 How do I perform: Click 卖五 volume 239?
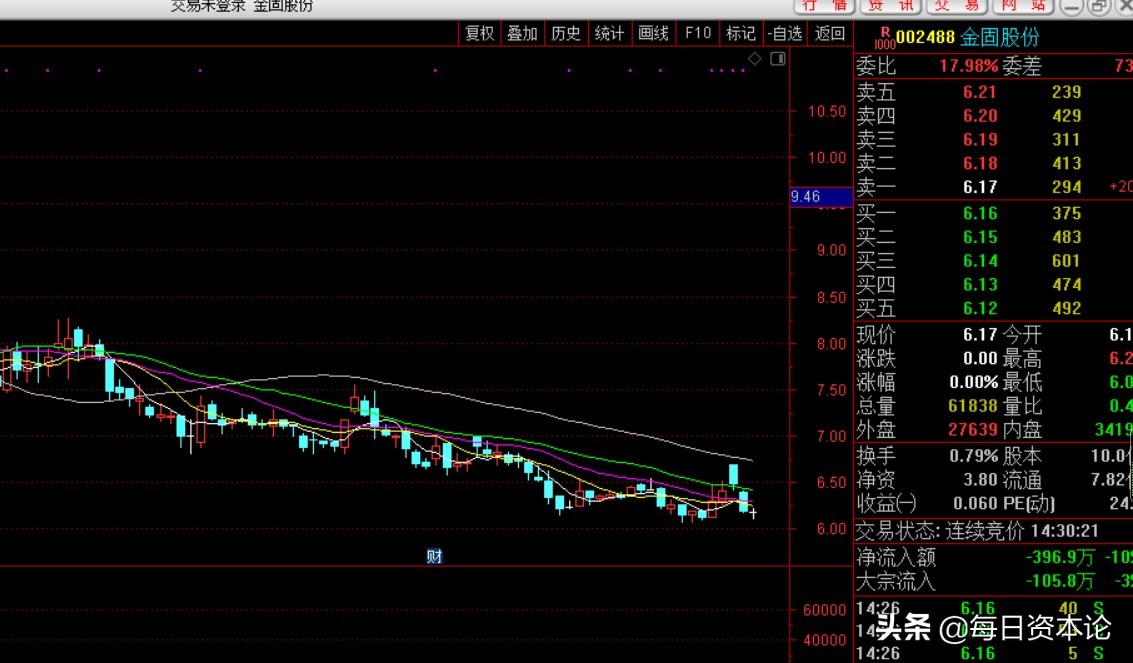pos(1067,92)
